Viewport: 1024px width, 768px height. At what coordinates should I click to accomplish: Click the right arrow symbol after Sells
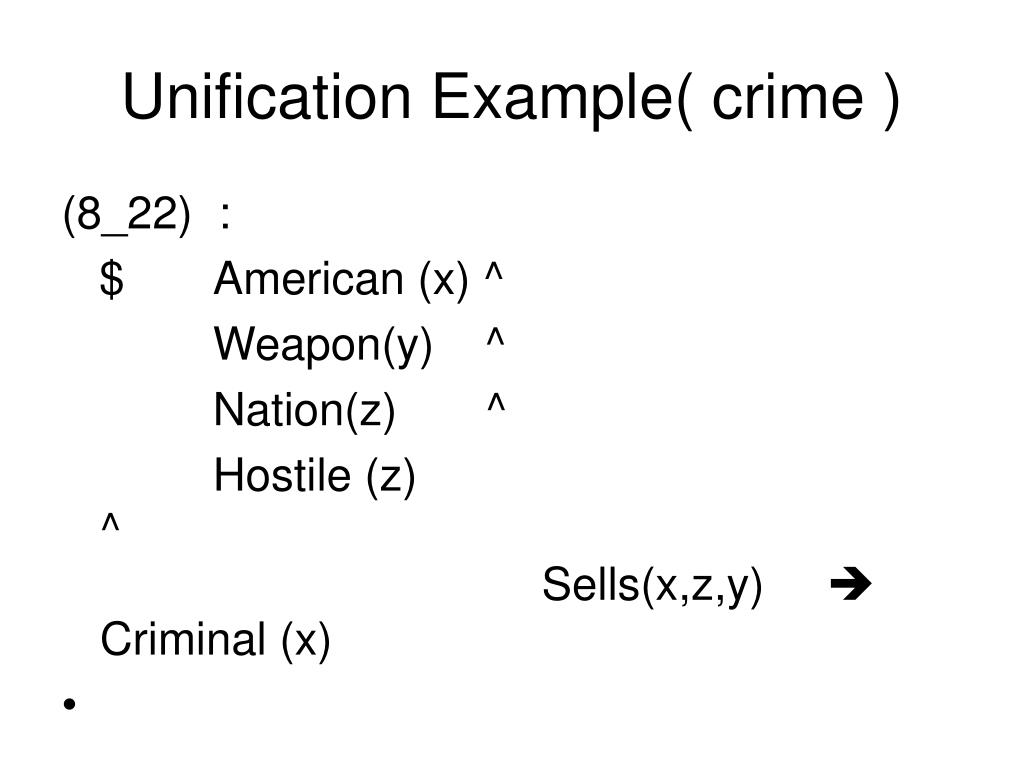850,584
